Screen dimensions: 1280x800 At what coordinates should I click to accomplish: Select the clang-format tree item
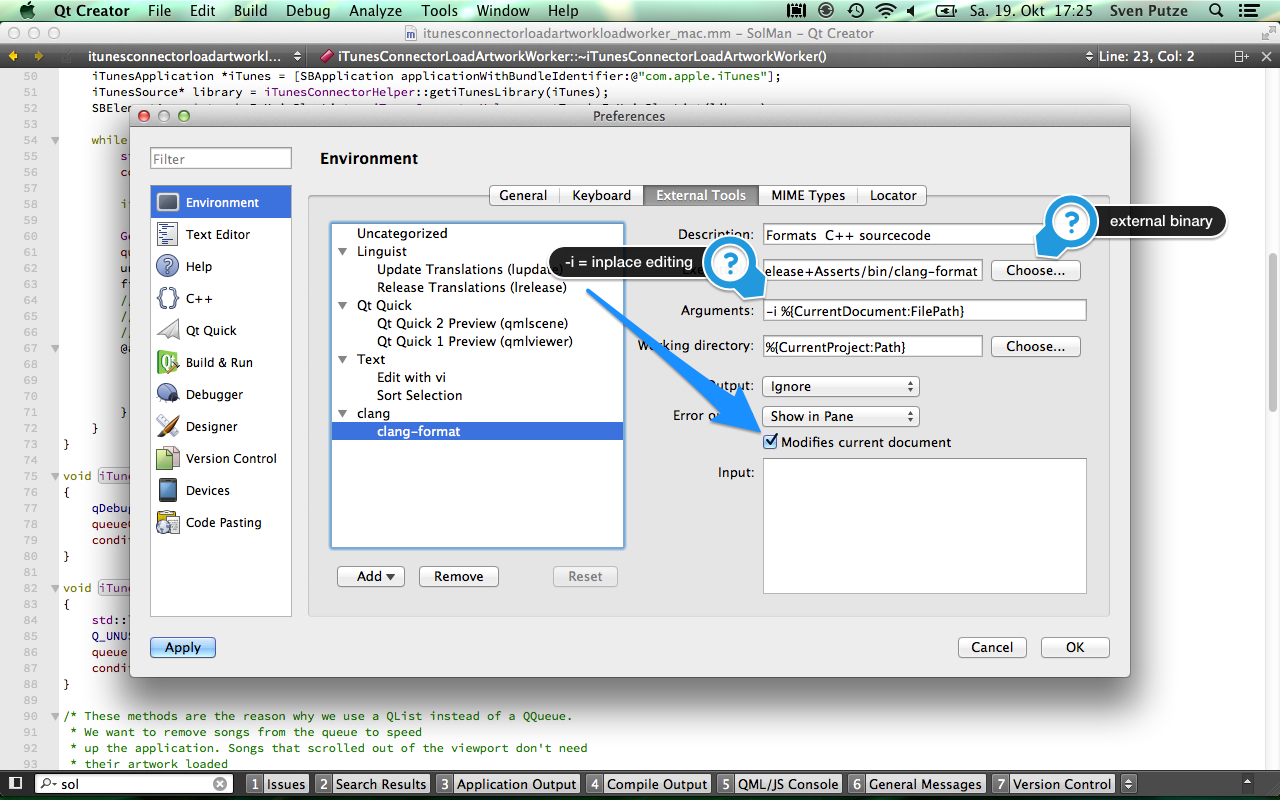pos(477,431)
